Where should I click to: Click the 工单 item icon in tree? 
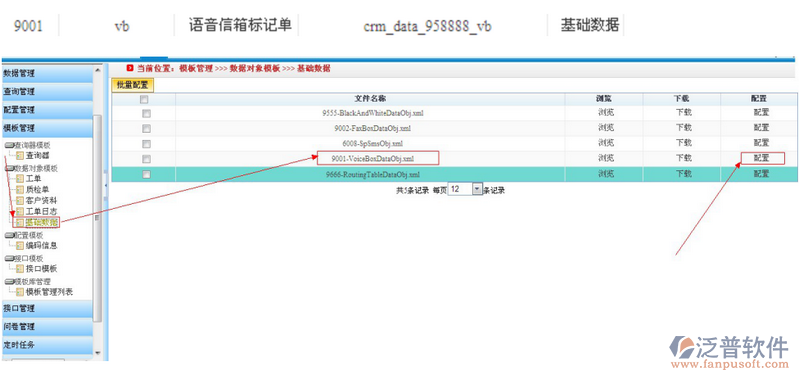tap(20, 179)
